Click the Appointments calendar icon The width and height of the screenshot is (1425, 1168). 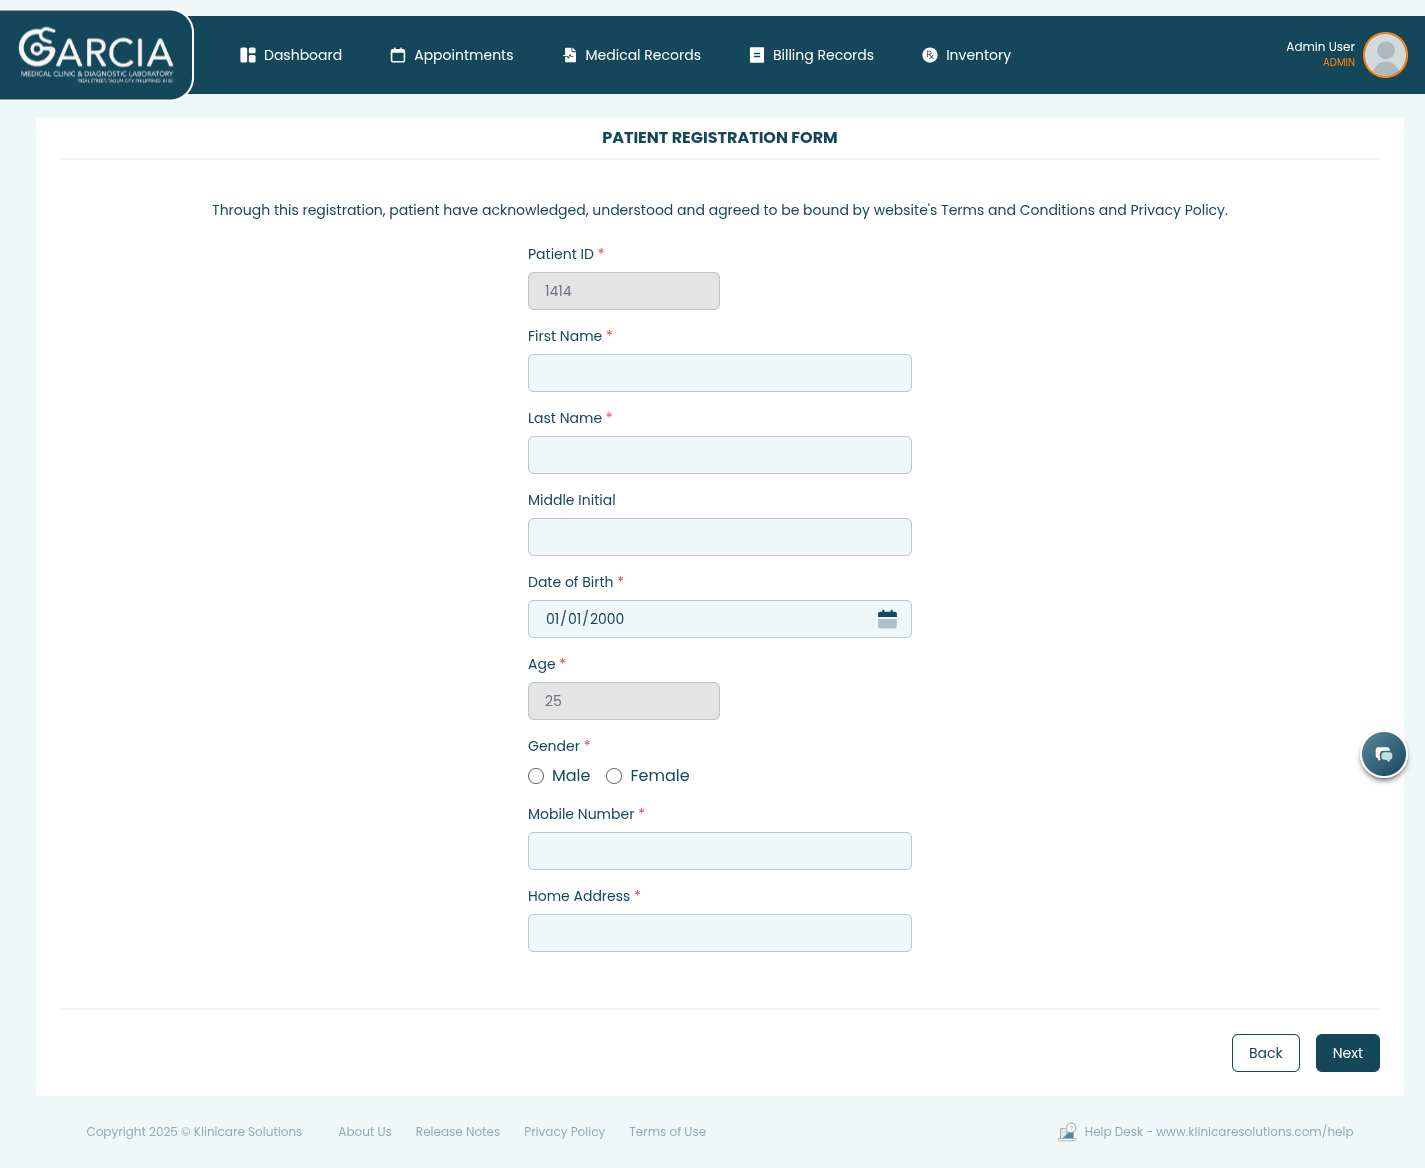[x=398, y=55]
